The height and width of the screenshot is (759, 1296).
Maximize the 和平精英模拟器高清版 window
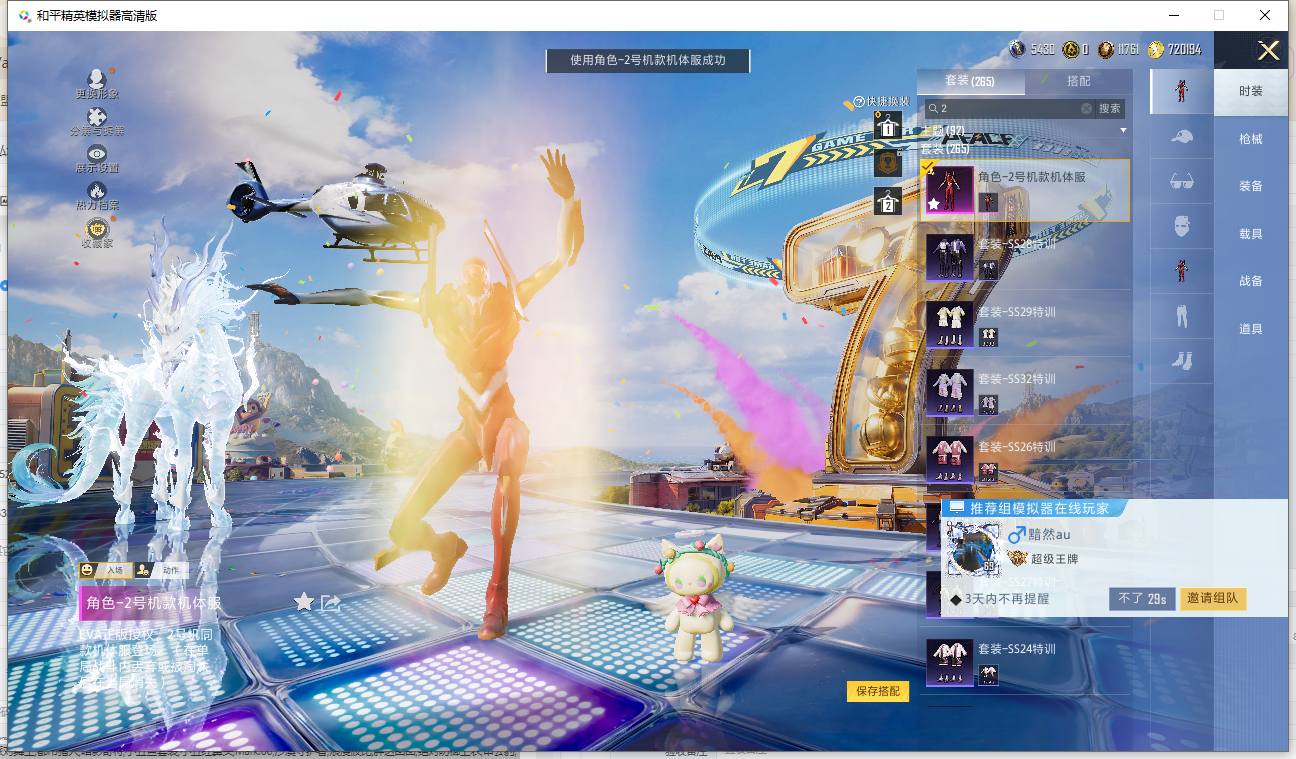(1219, 15)
